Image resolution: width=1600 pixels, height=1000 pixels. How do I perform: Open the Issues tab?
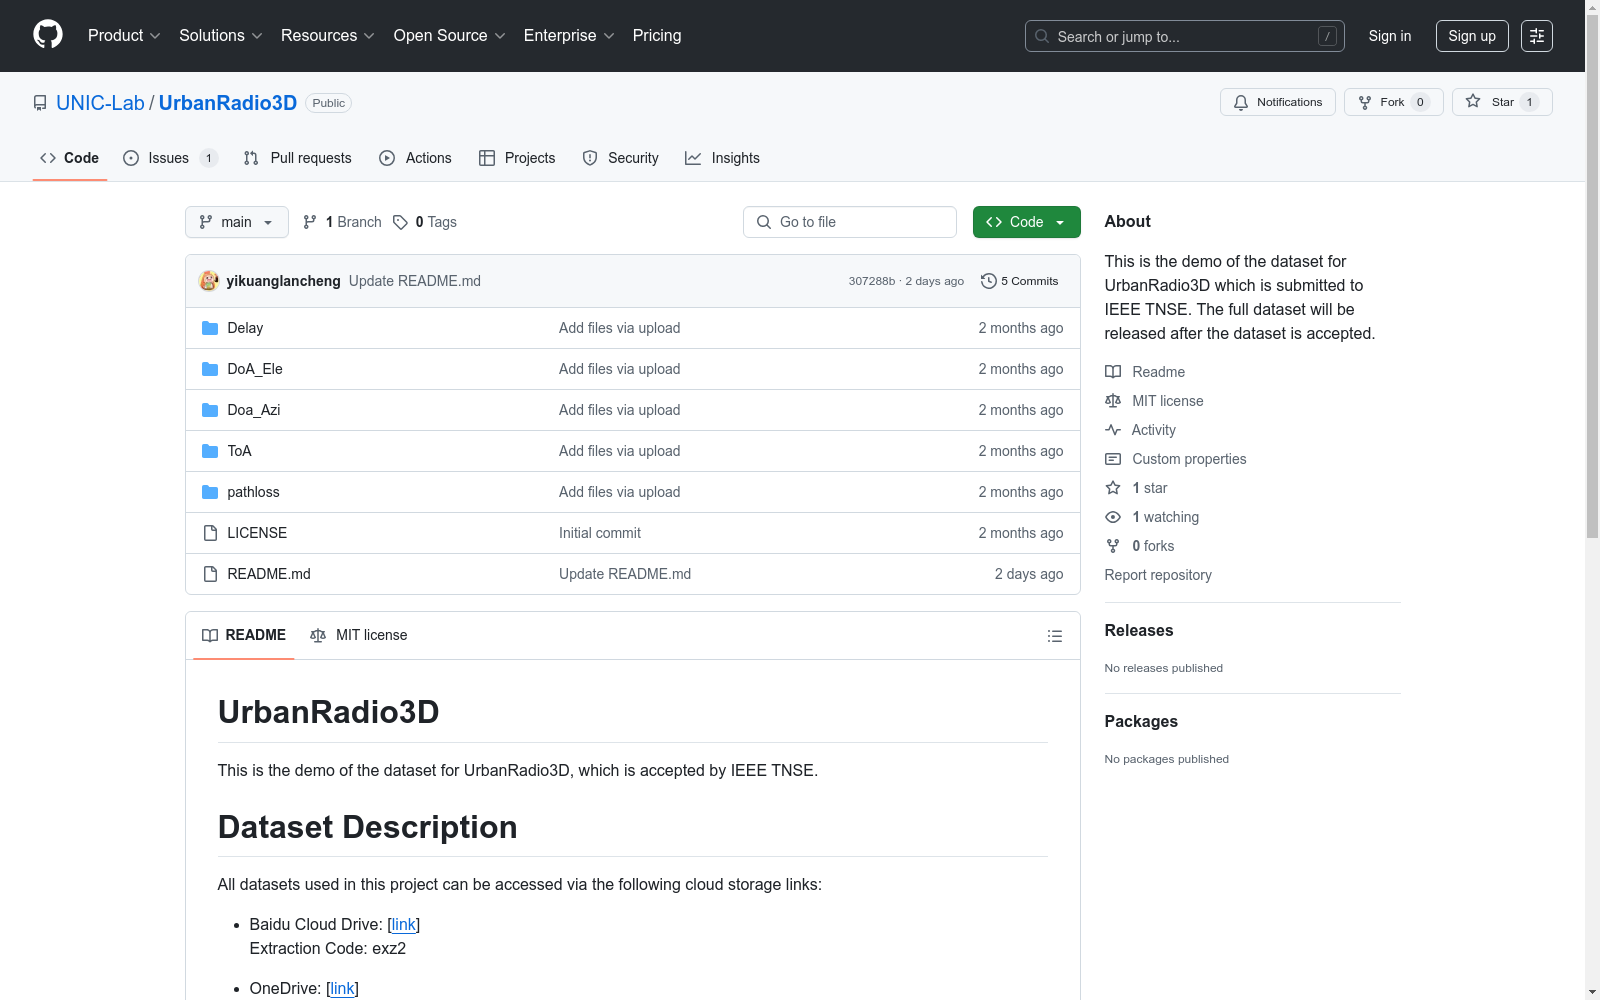170,158
